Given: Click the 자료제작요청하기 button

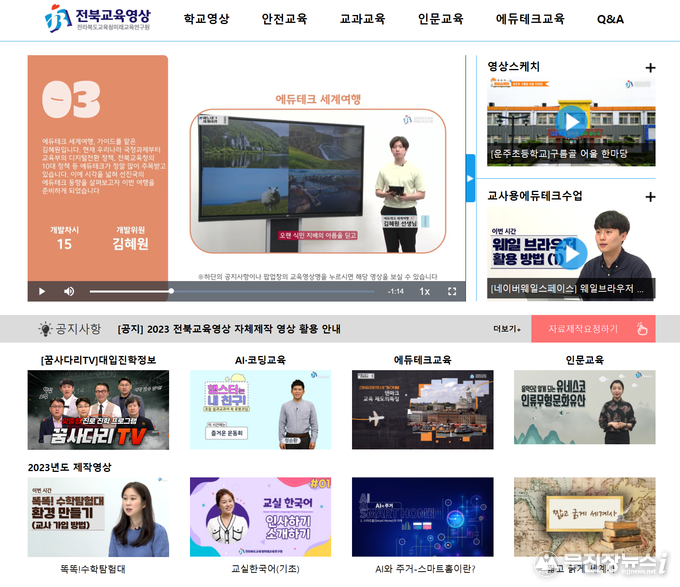Looking at the screenshot, I should (x=593, y=329).
